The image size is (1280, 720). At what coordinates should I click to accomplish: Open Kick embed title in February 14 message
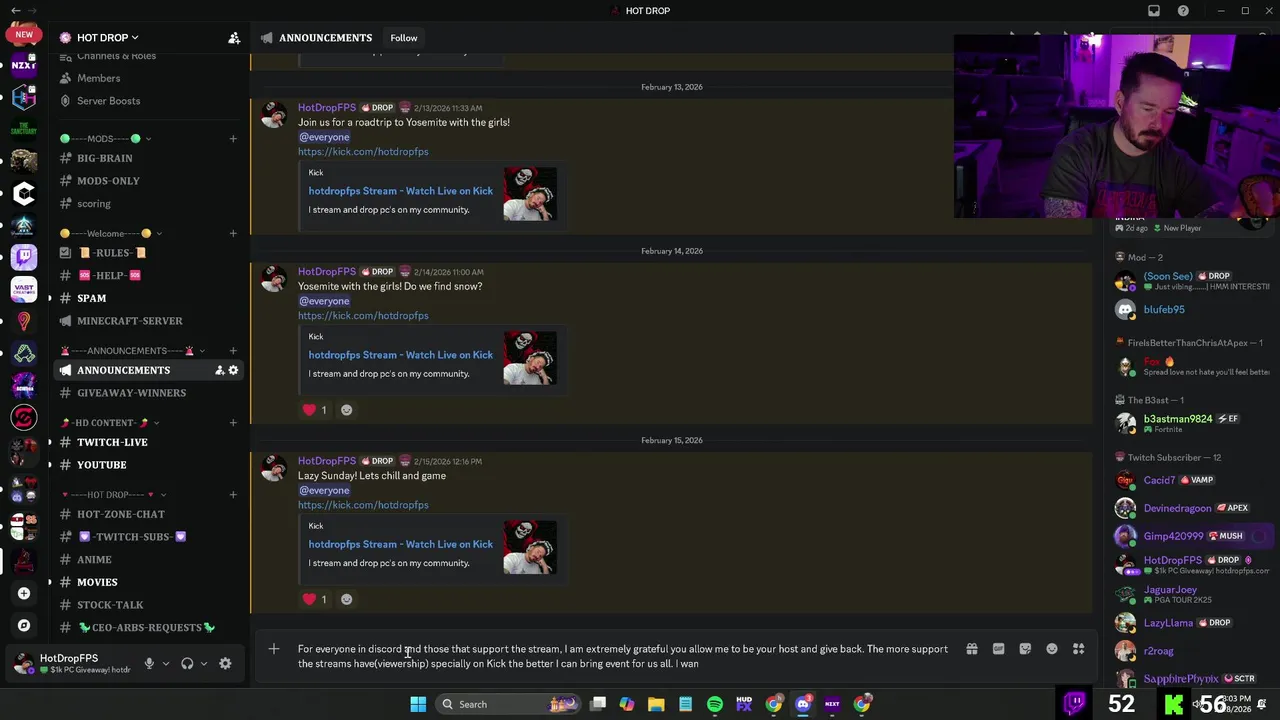[x=400, y=355]
